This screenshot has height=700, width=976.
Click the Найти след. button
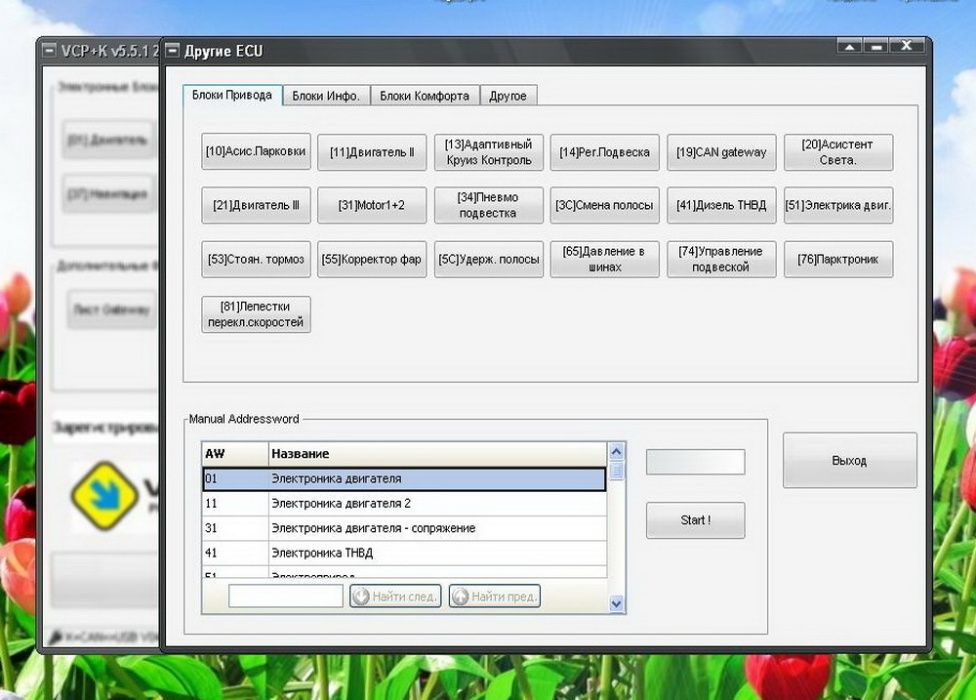point(395,596)
